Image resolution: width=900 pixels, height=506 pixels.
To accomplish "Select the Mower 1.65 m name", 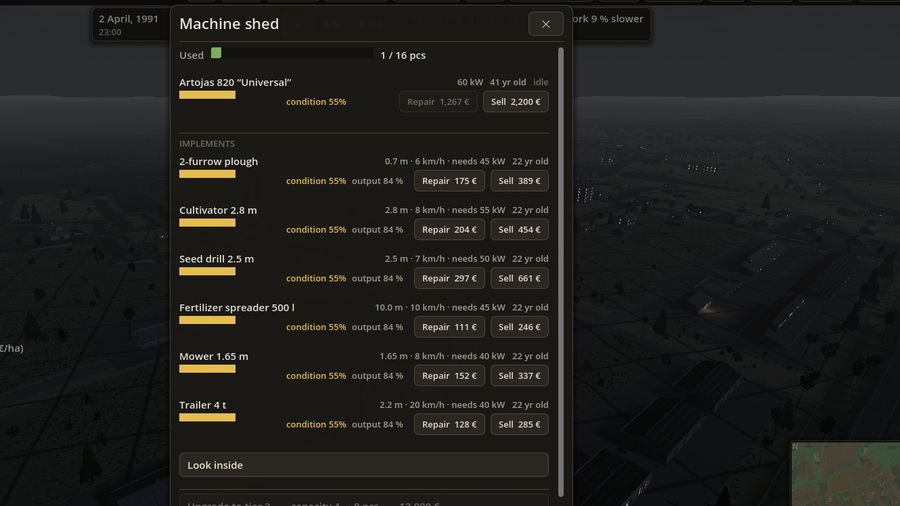I will coord(214,356).
